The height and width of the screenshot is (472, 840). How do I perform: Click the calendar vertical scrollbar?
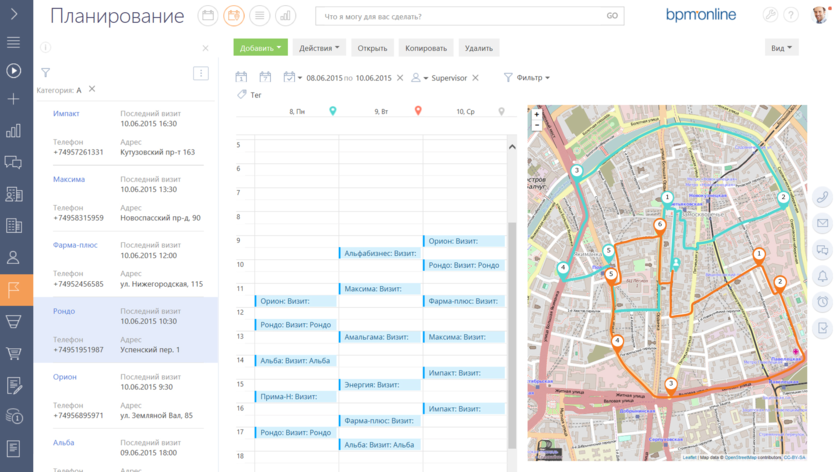point(512,300)
